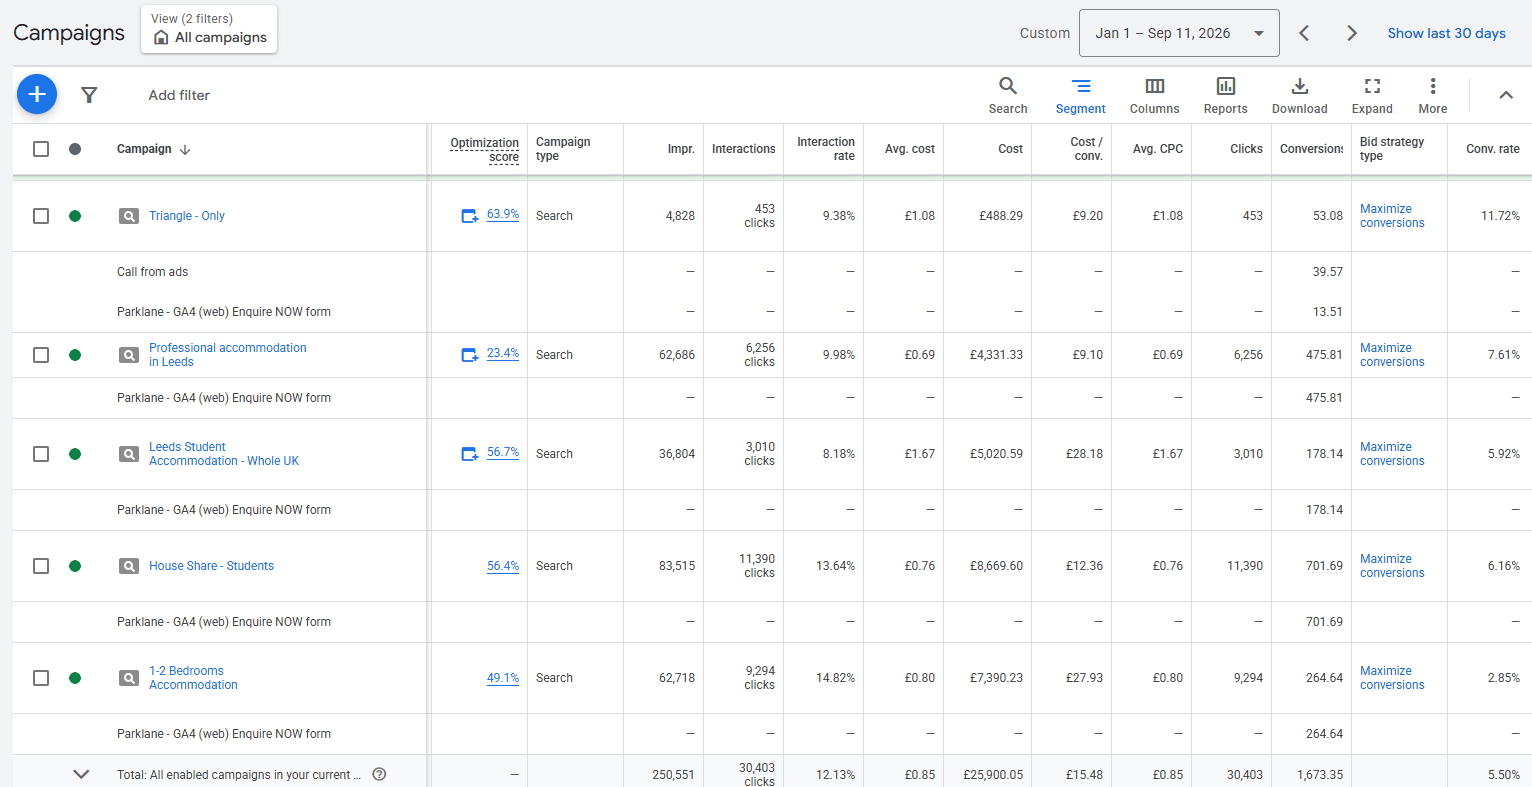Open the Columns chooser

[x=1155, y=95]
